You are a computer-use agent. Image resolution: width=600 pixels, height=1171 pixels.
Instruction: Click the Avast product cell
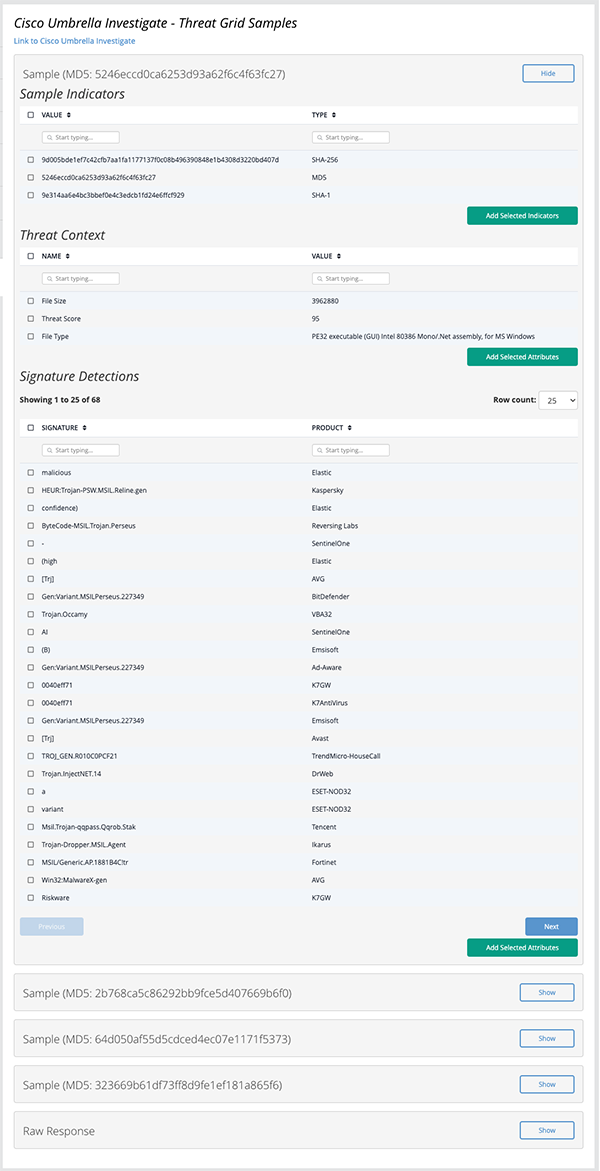[x=321, y=739]
